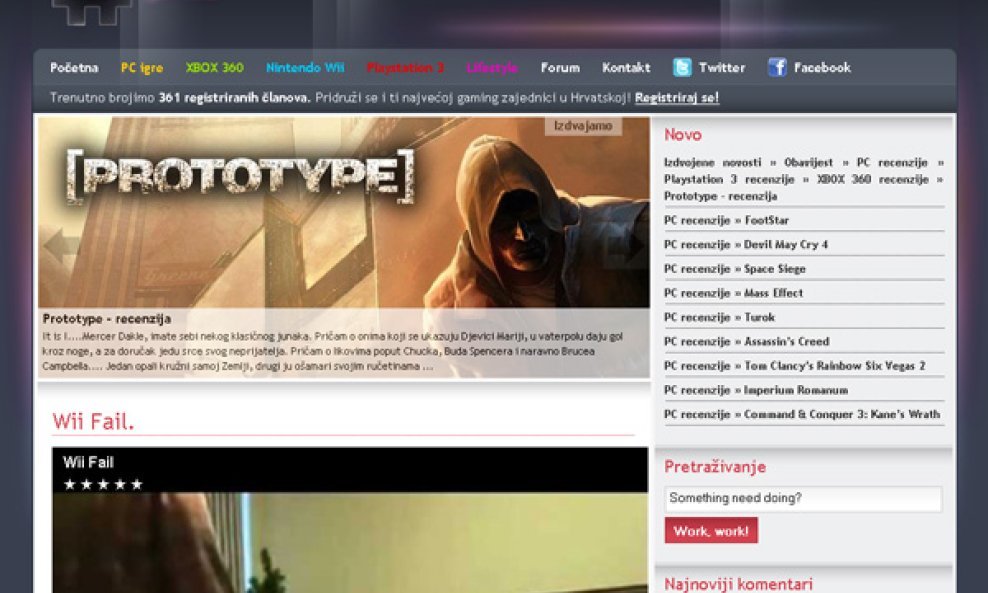The width and height of the screenshot is (988, 593).
Task: Follow the Twitter text link
Action: (x=722, y=67)
